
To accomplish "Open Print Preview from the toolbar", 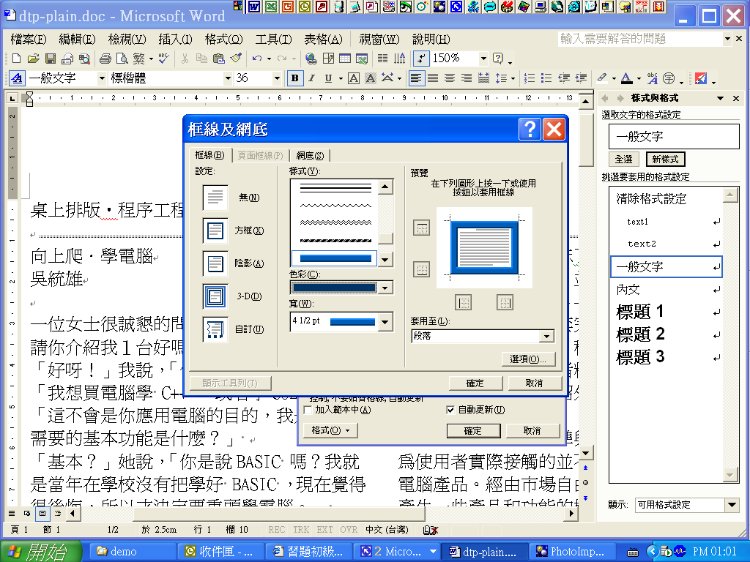I will point(122,58).
